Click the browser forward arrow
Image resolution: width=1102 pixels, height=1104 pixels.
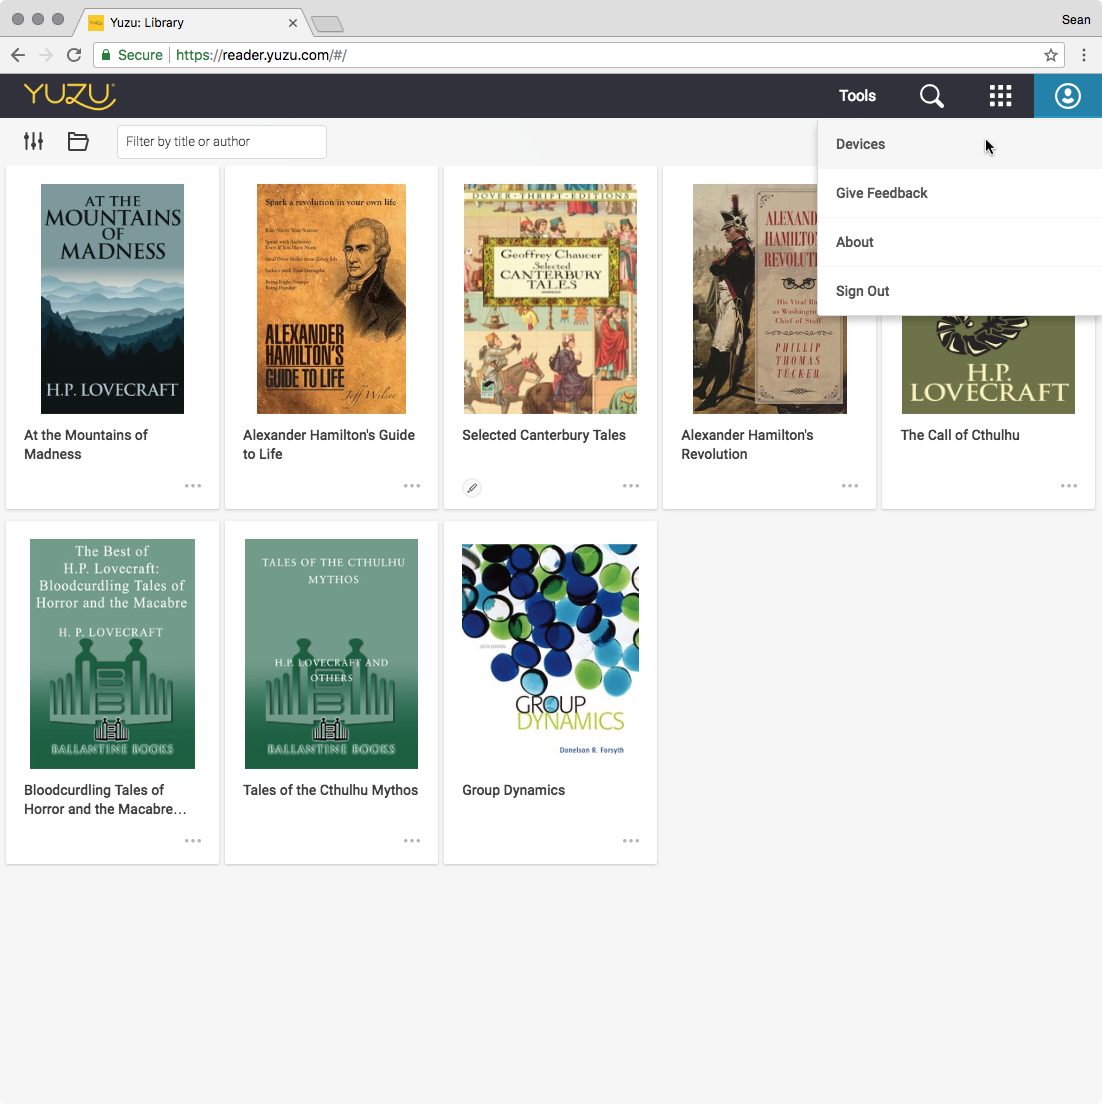46,55
